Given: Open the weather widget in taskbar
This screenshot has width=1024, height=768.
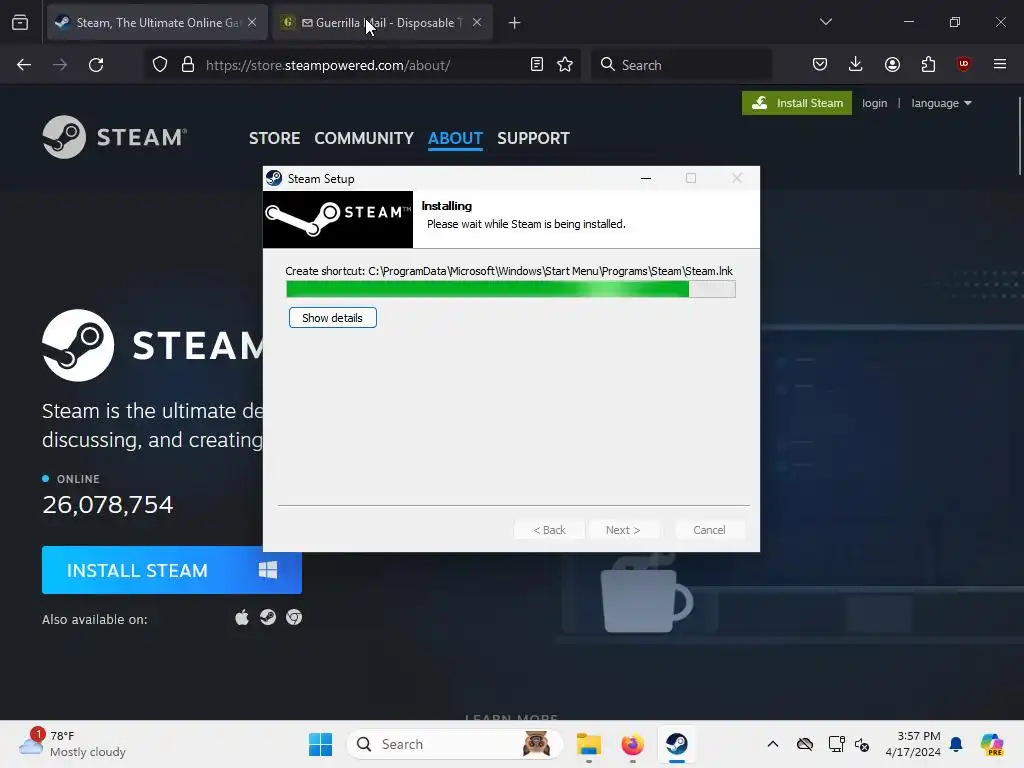Looking at the screenshot, I should coord(72,744).
